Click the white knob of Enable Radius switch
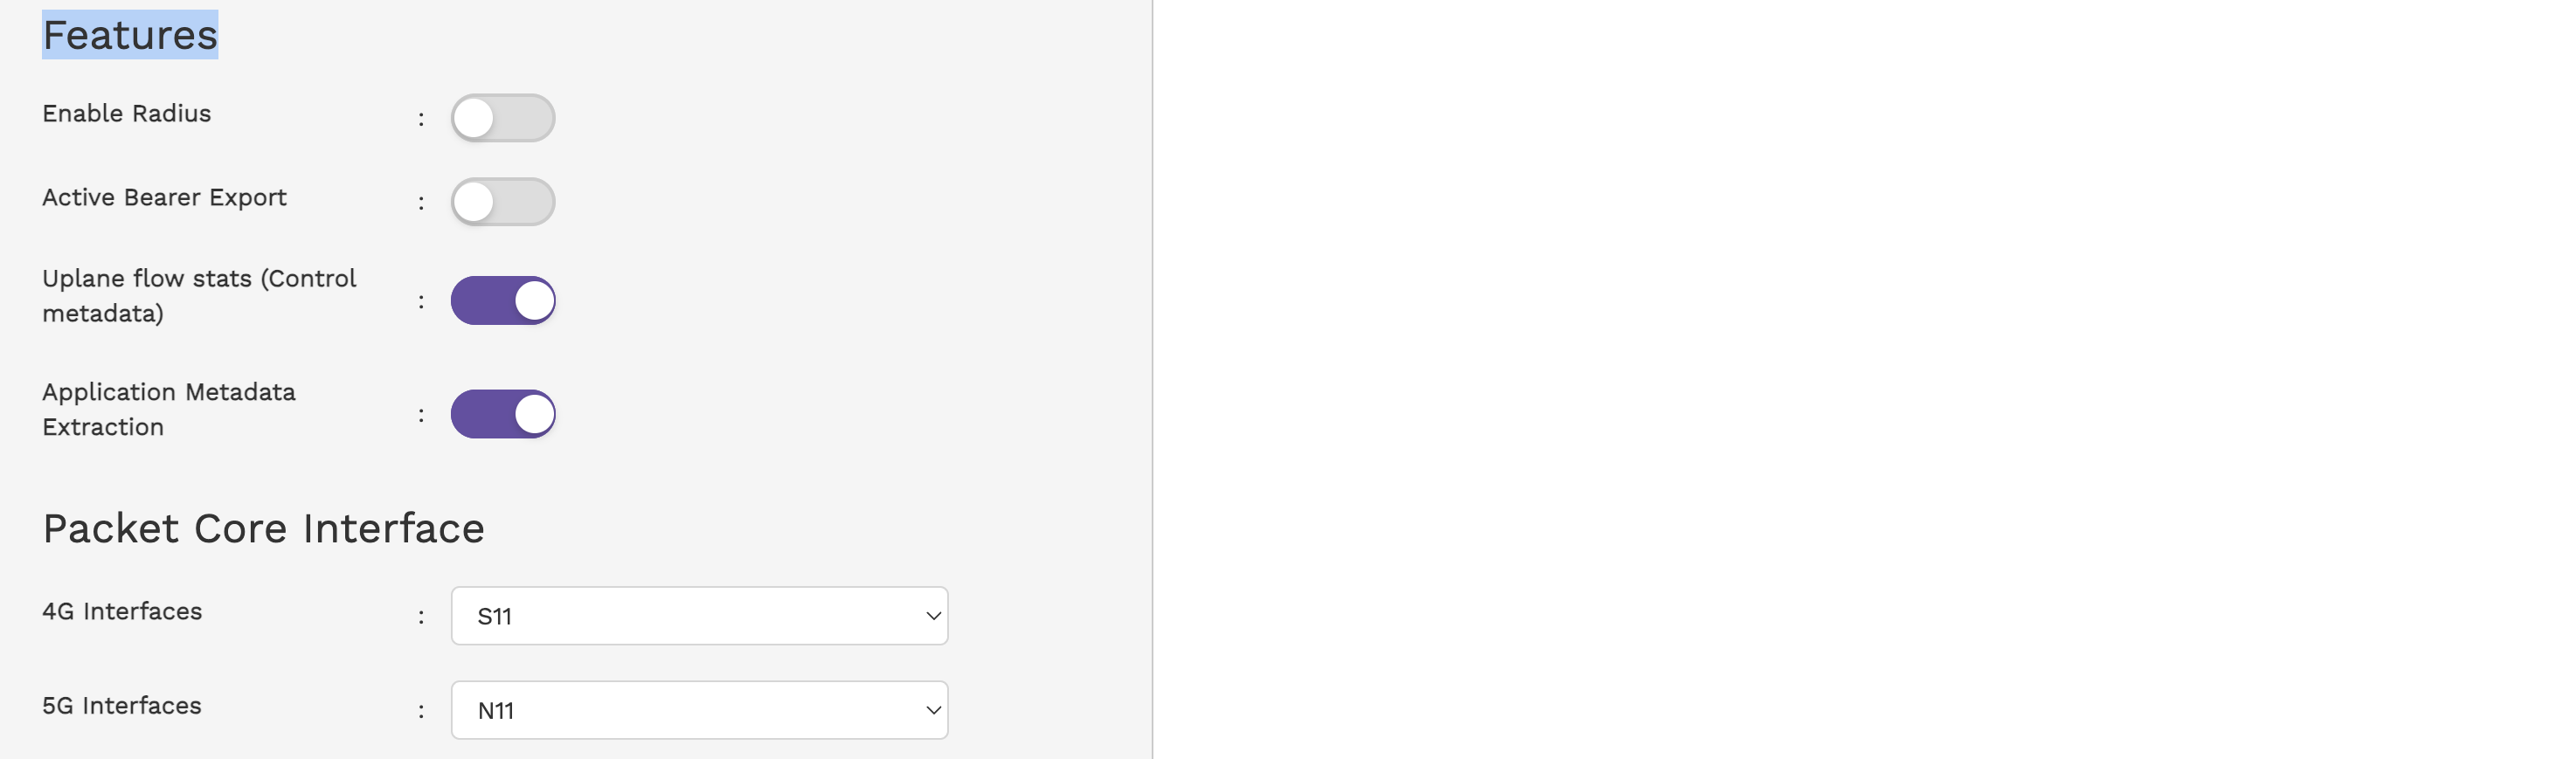 click(x=474, y=118)
